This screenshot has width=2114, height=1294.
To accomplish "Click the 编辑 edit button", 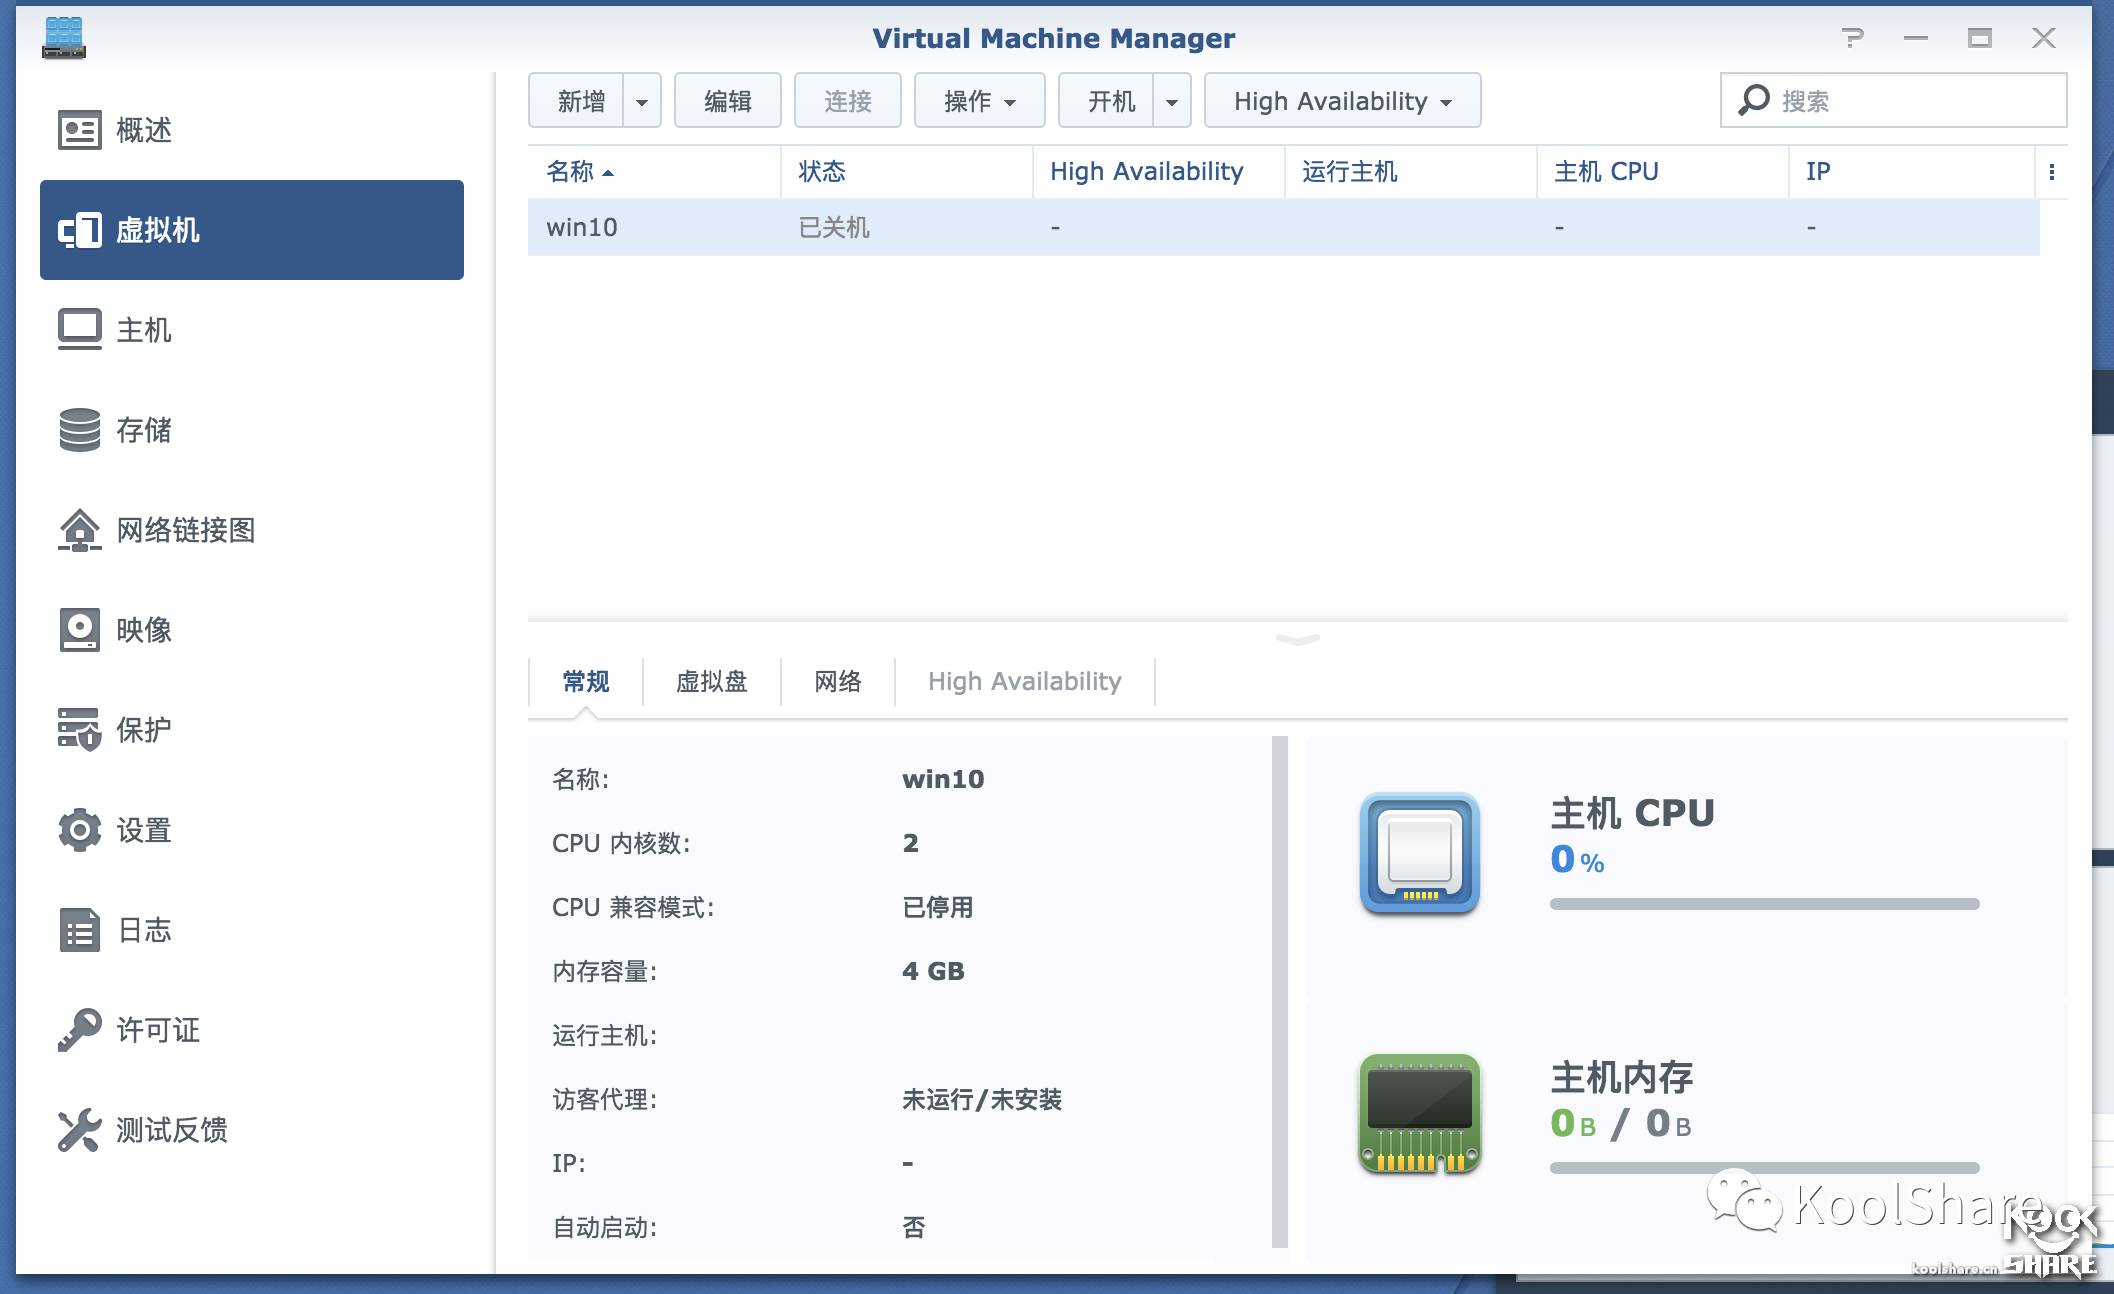I will (x=727, y=101).
